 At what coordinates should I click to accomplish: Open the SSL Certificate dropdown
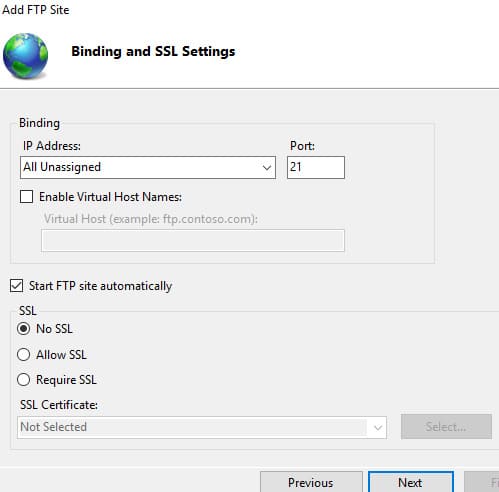[202, 427]
